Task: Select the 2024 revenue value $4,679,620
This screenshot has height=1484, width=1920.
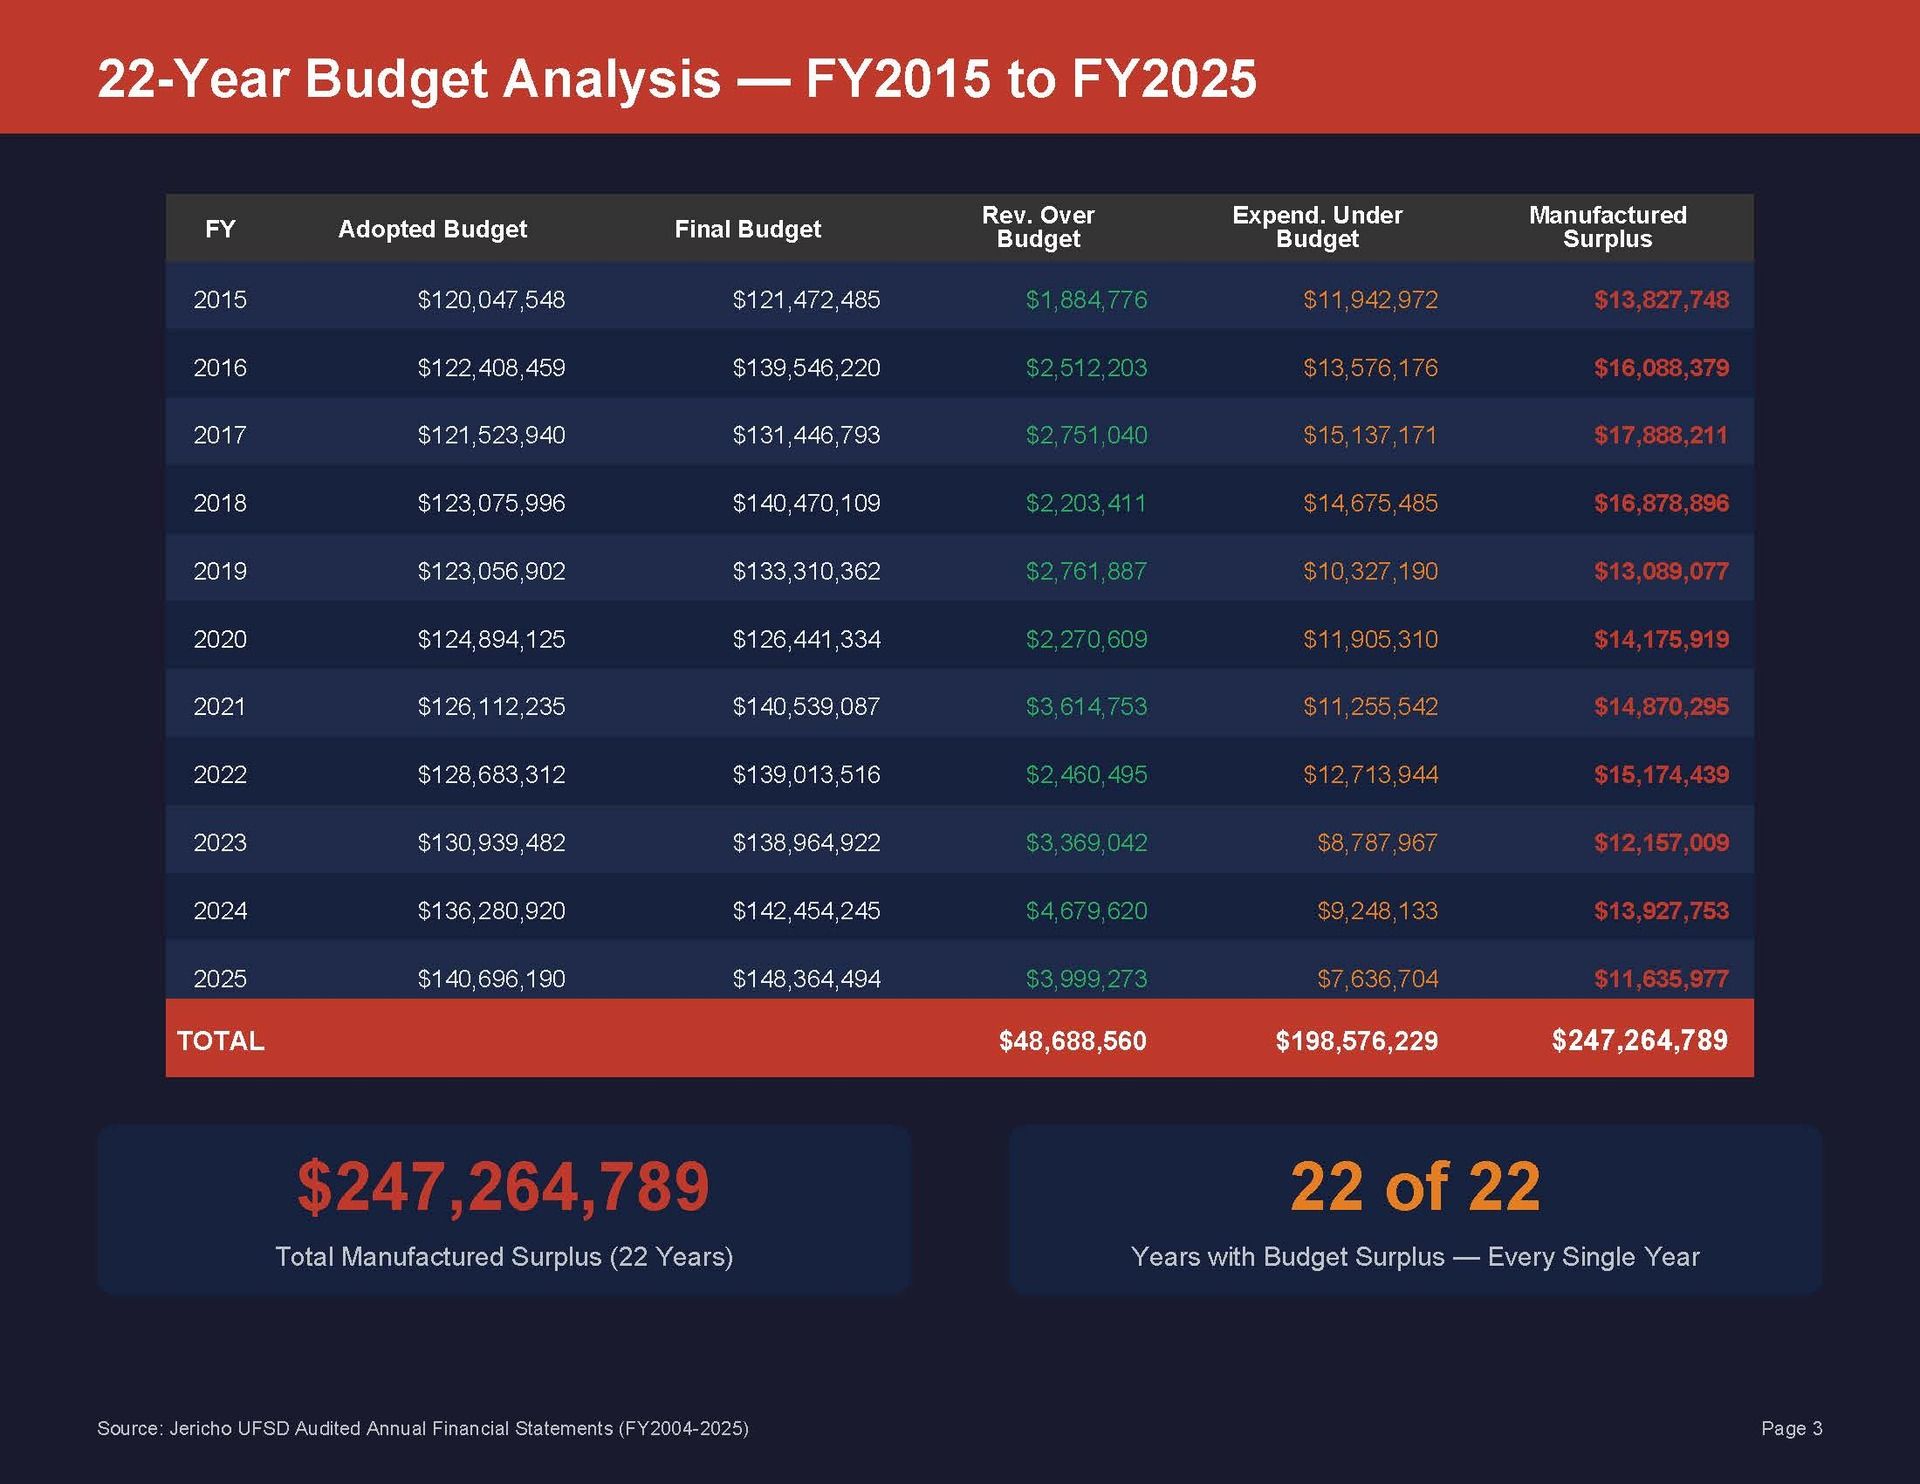Action: [x=1086, y=911]
